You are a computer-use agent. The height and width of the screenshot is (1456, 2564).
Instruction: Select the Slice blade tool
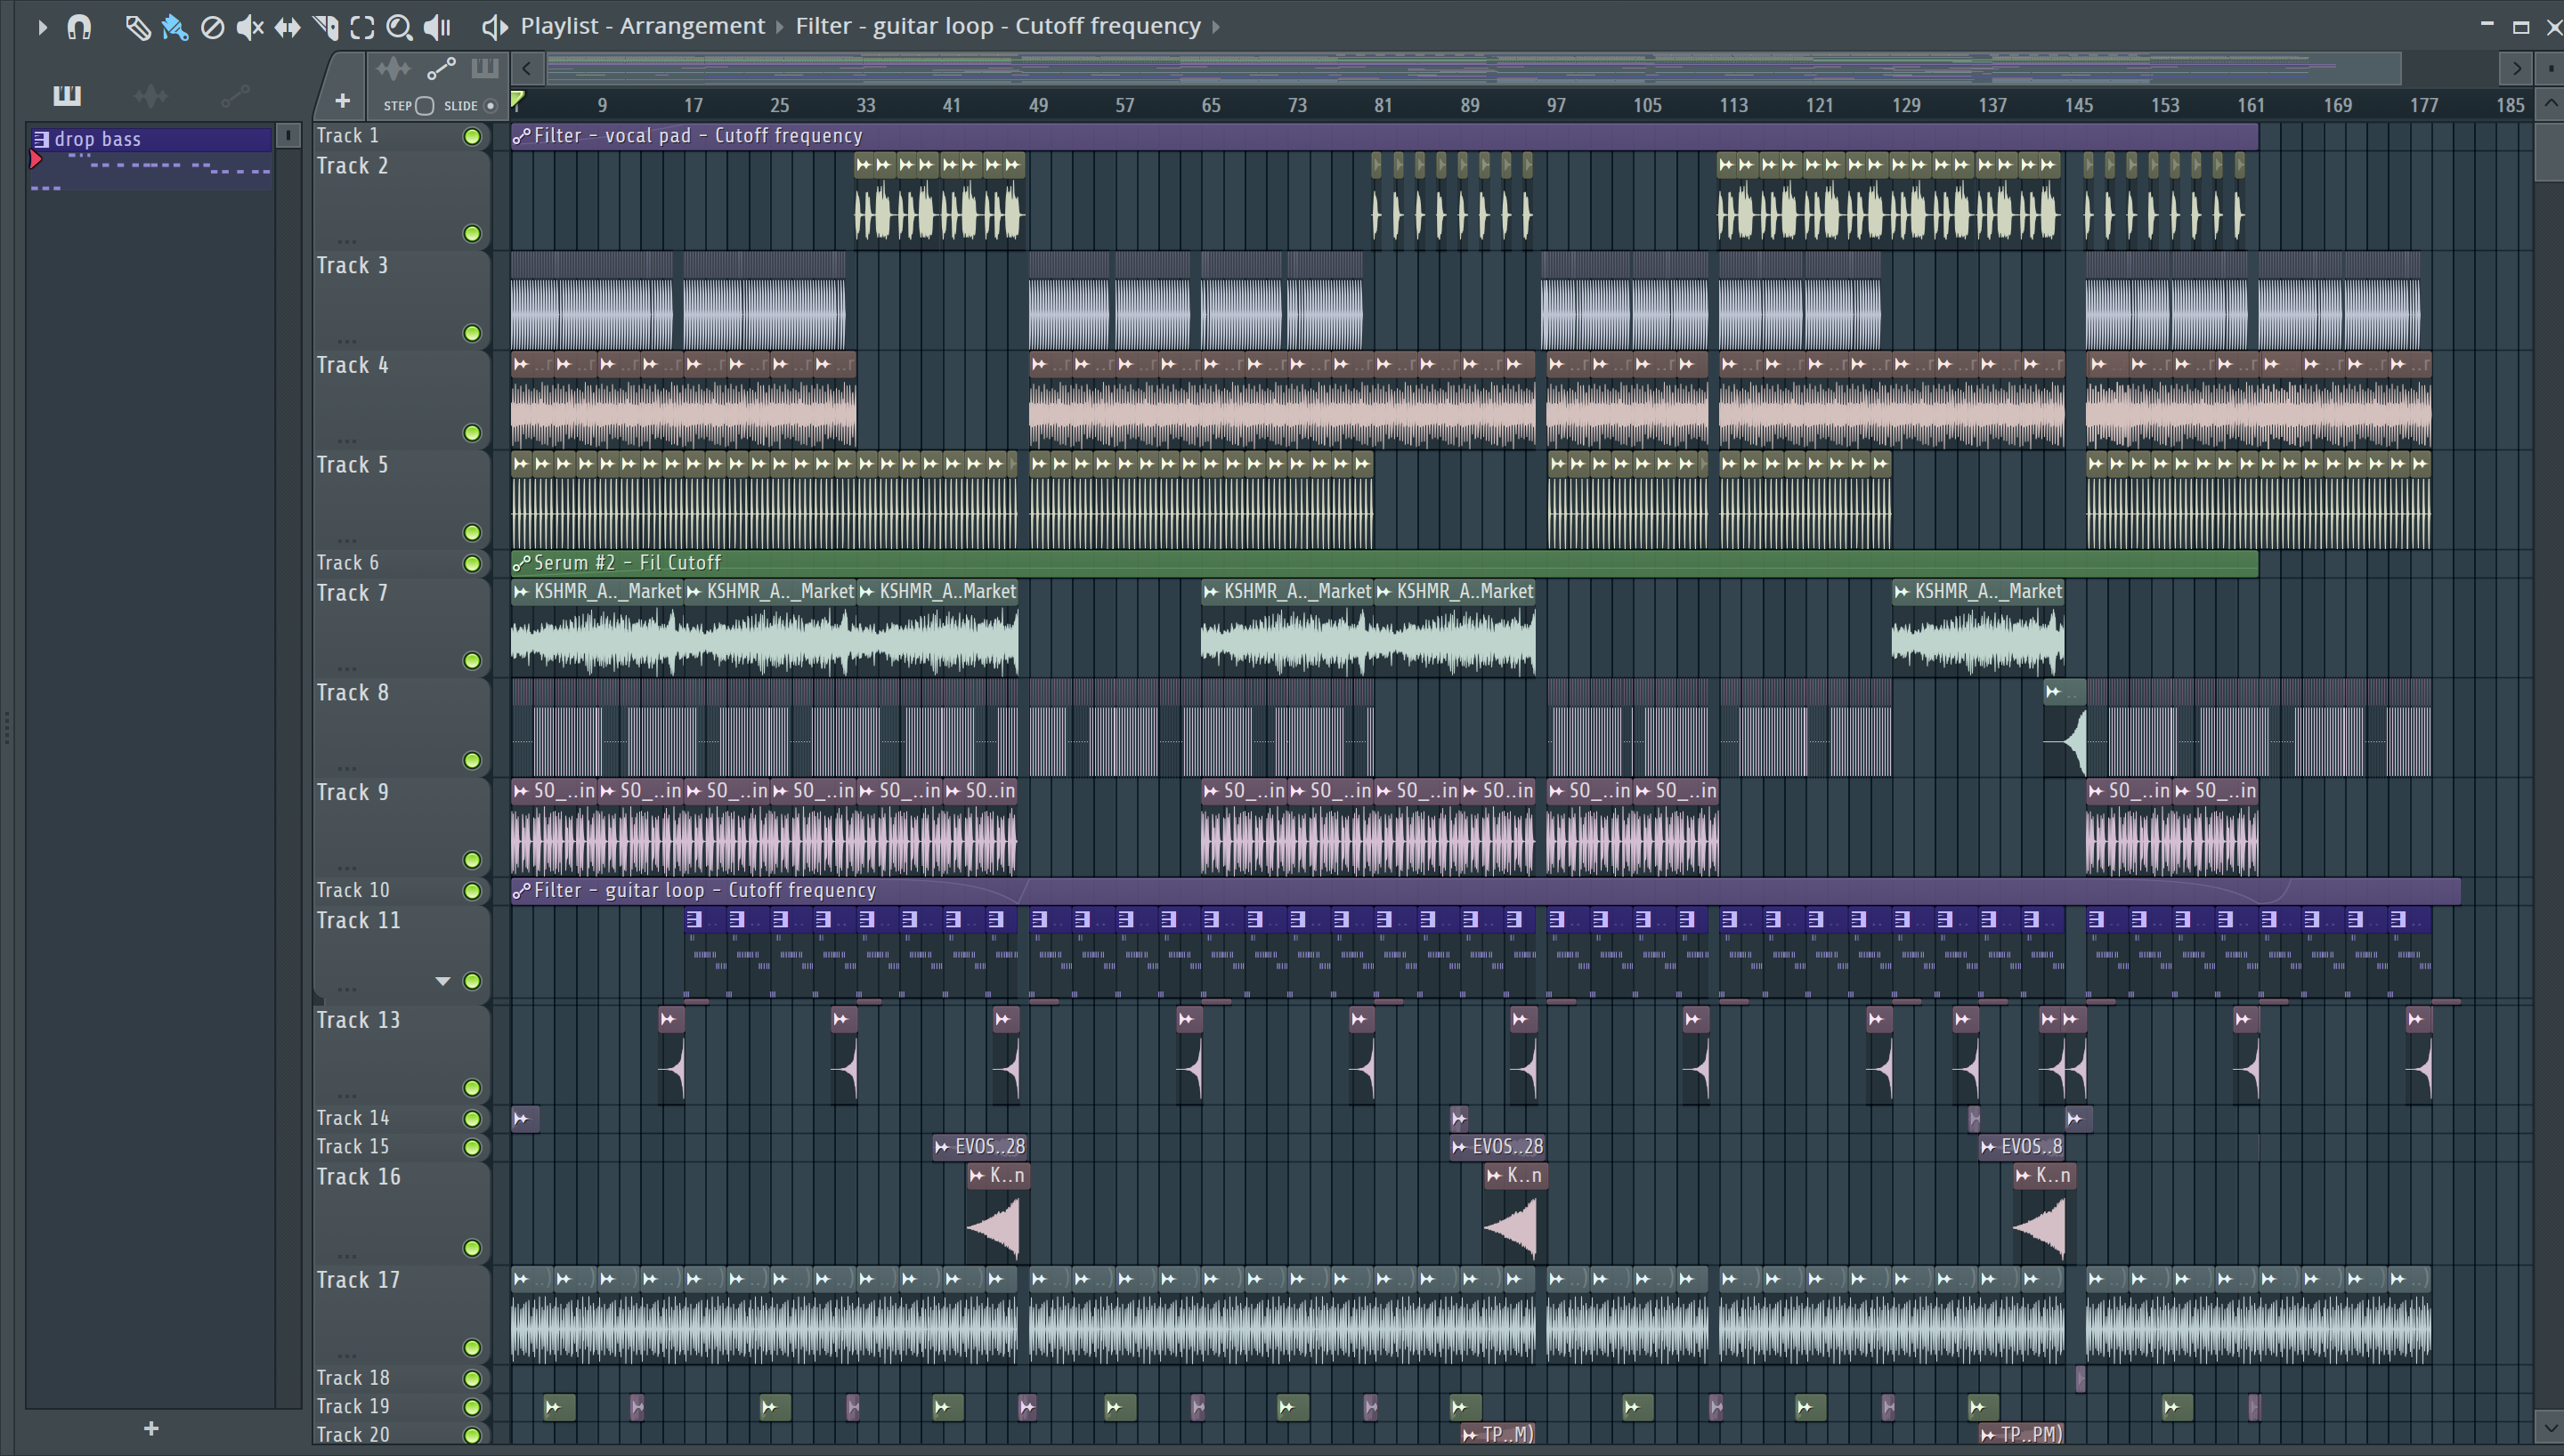(x=325, y=27)
